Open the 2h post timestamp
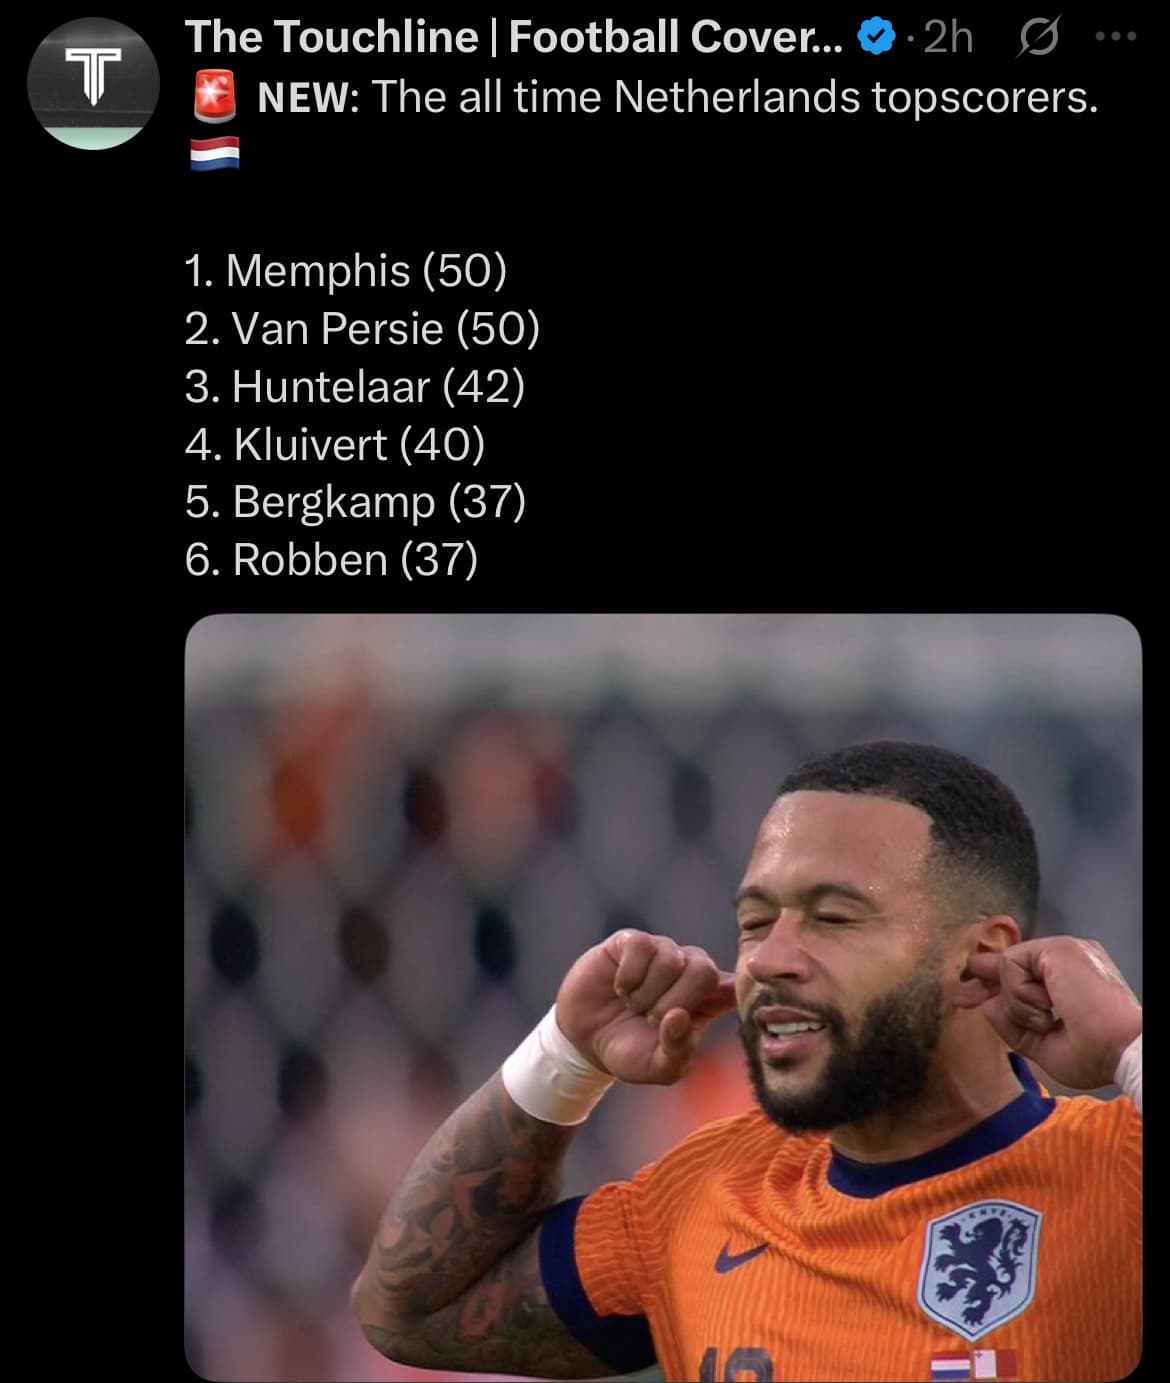This screenshot has width=1170, height=1383. [948, 38]
